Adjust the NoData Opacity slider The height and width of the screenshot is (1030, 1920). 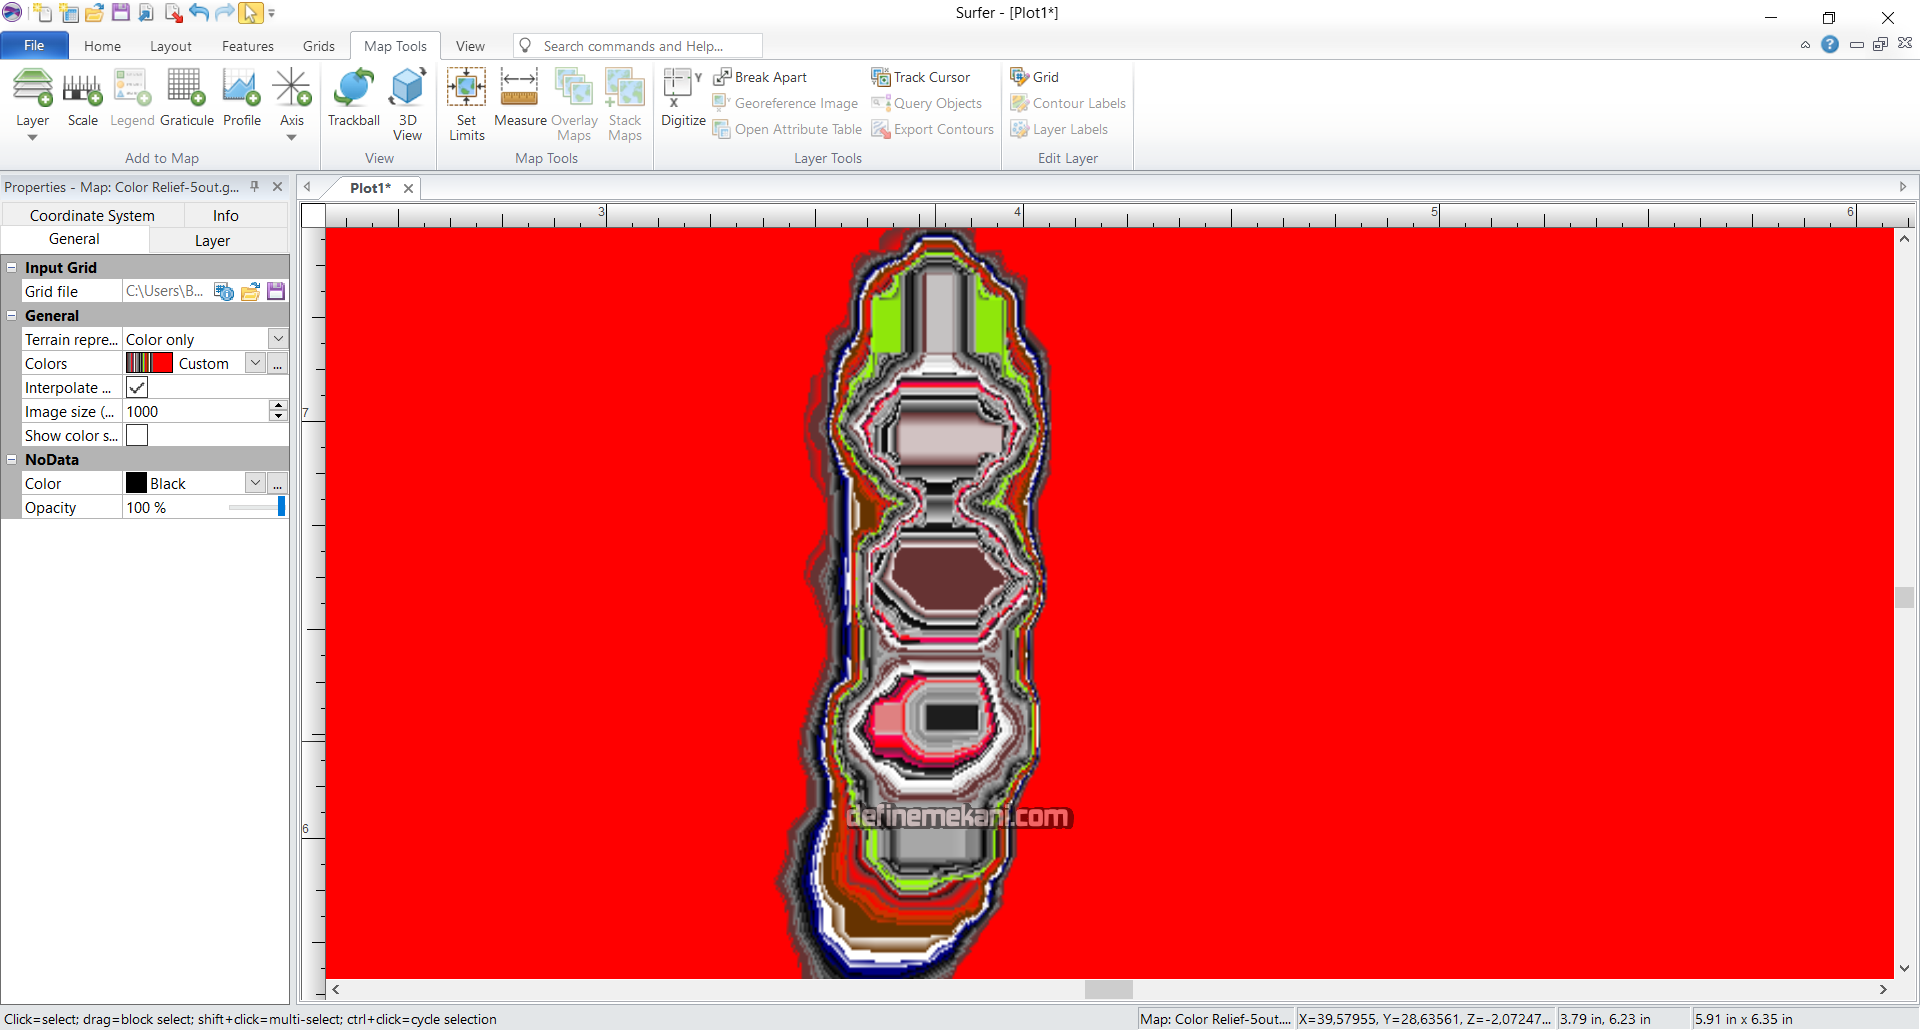coord(281,508)
